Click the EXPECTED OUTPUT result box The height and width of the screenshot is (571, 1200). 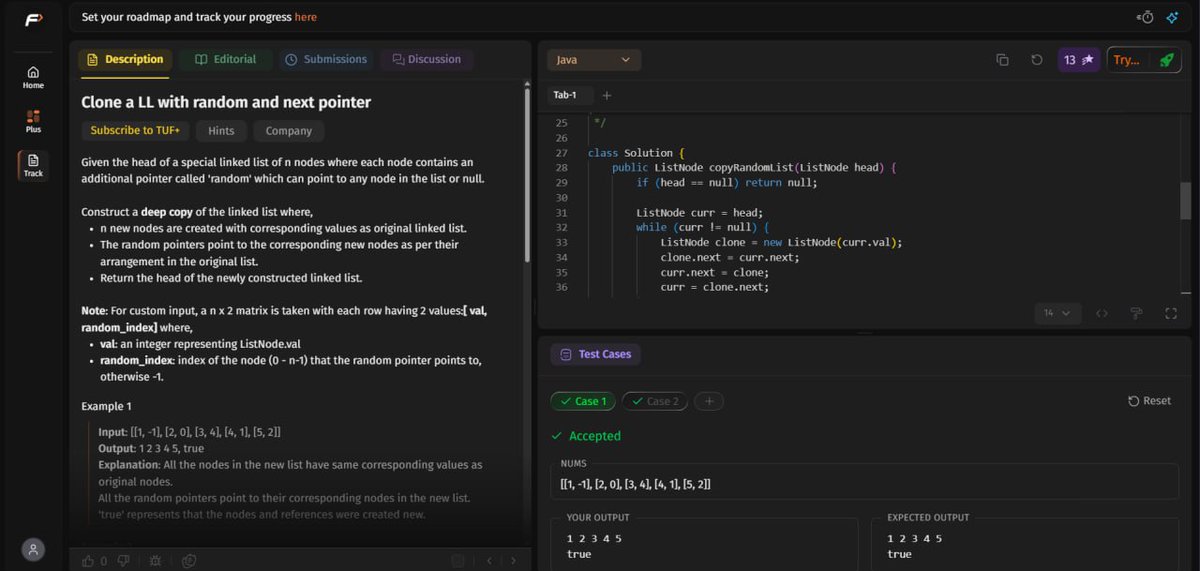click(x=1027, y=544)
